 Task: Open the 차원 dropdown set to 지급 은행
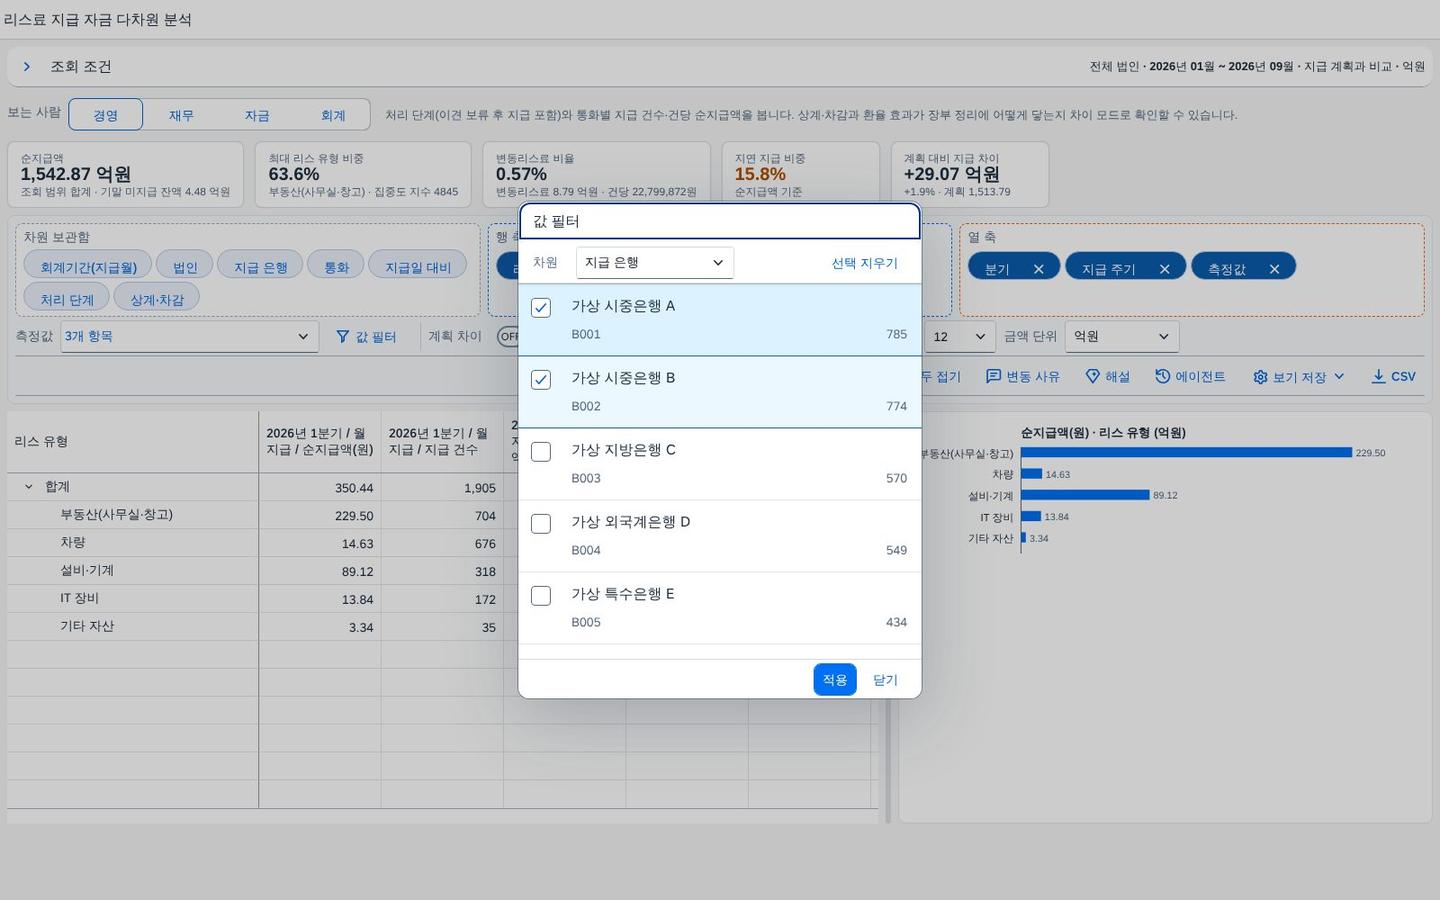655,263
